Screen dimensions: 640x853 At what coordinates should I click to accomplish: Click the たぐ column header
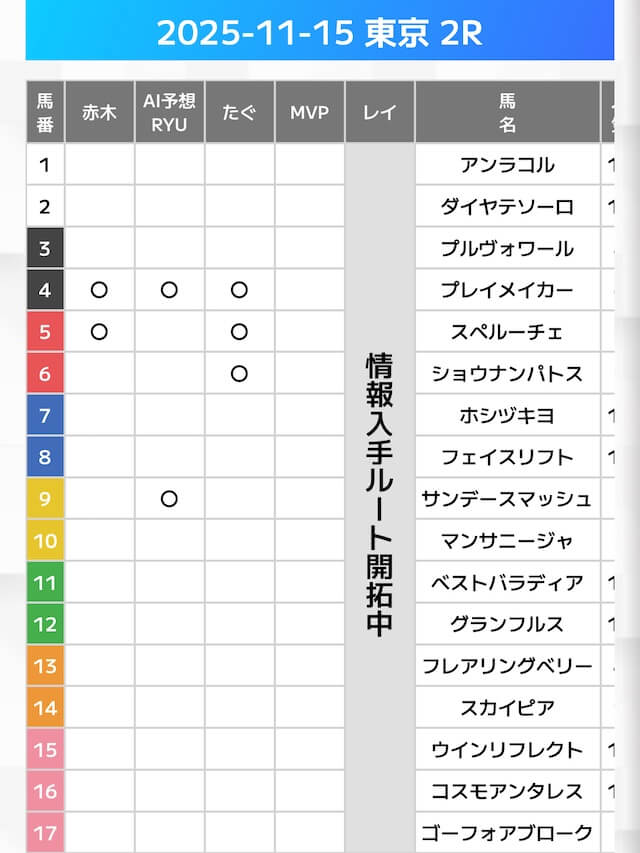[239, 112]
